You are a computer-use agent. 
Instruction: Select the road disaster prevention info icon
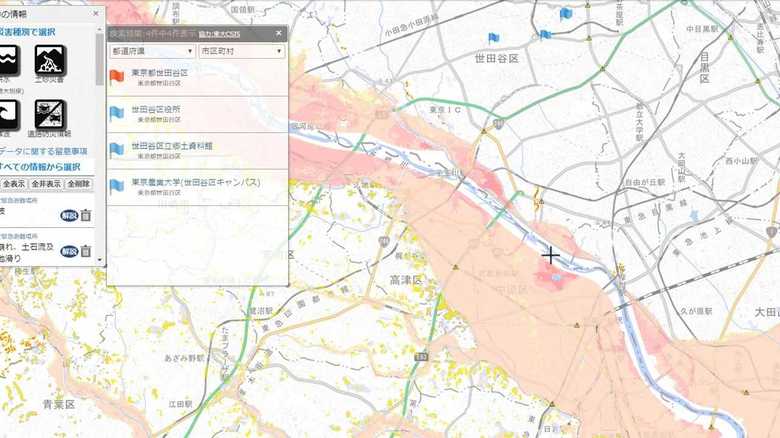[x=50, y=114]
